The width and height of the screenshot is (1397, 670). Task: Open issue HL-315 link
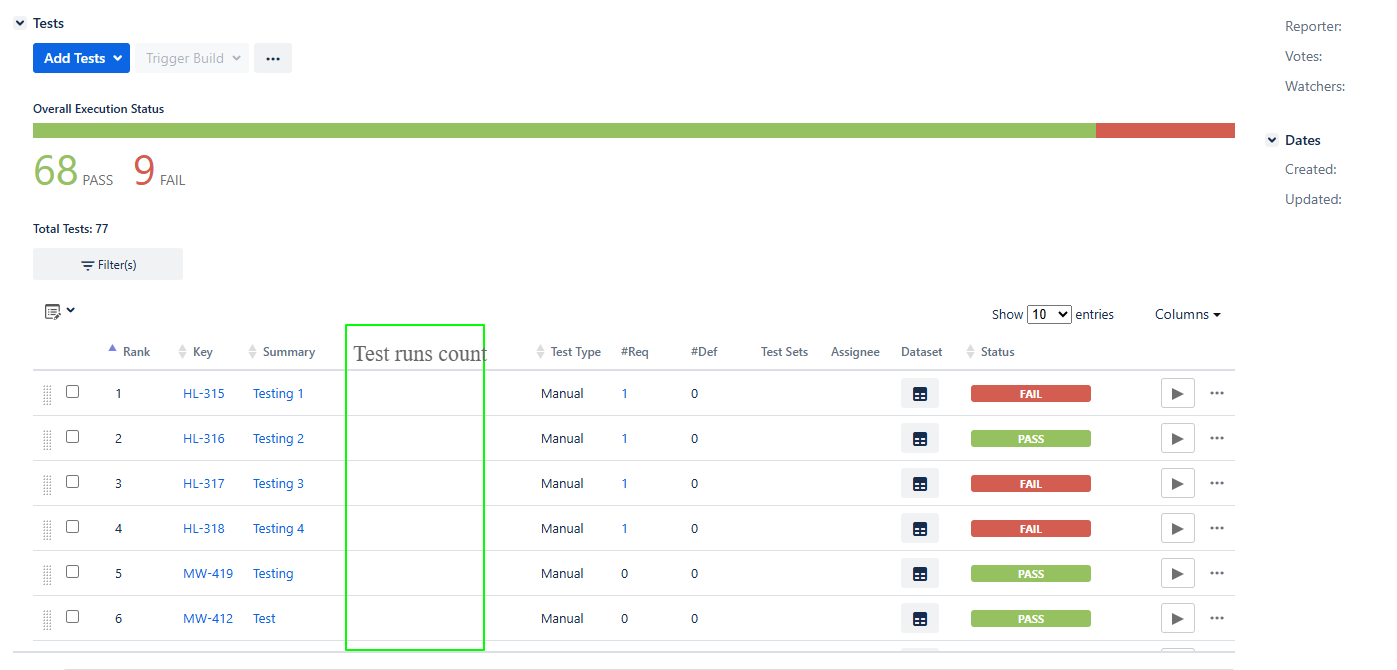[204, 394]
